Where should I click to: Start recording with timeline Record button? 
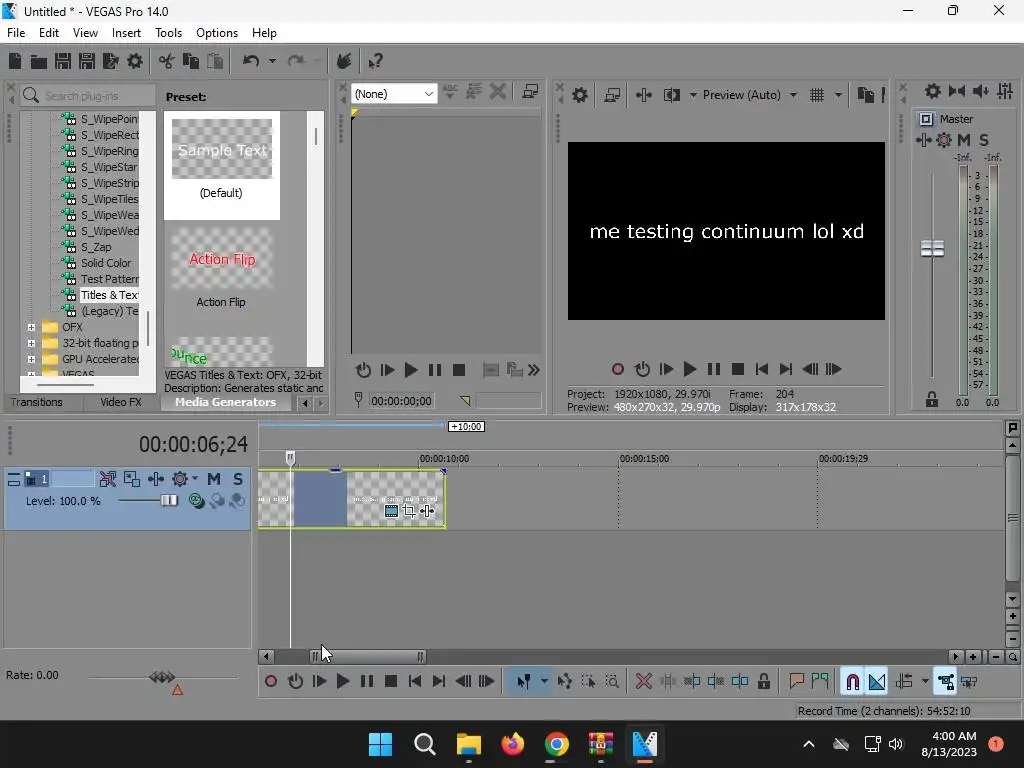(x=270, y=682)
